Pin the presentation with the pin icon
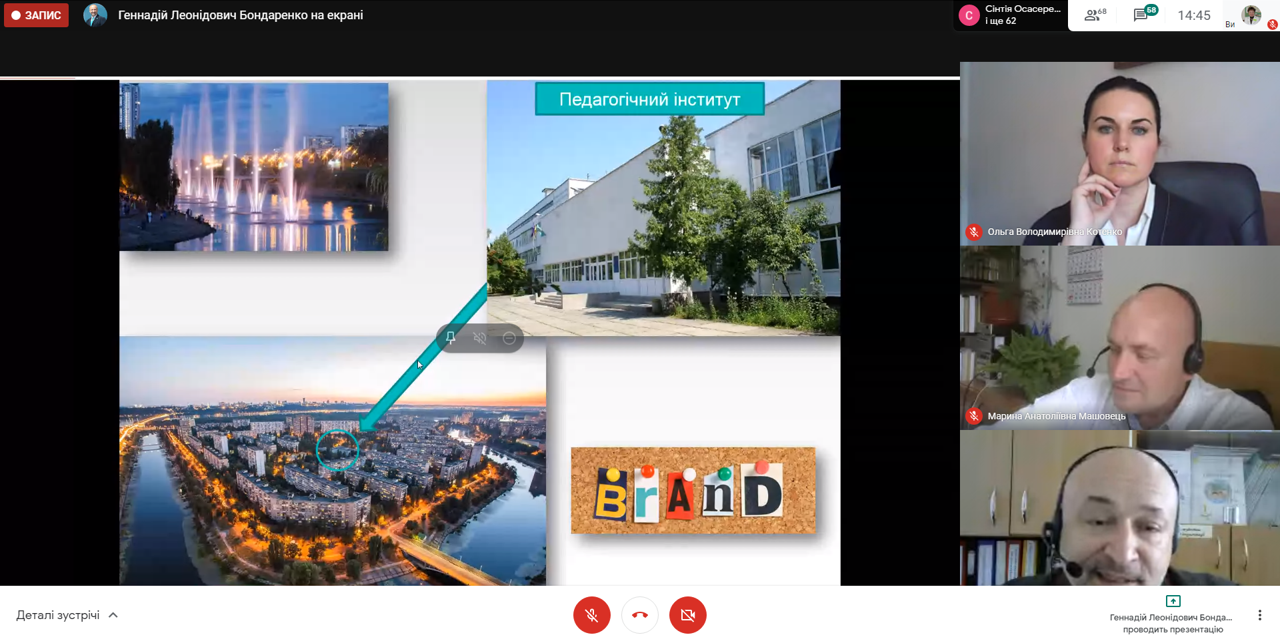 click(451, 338)
